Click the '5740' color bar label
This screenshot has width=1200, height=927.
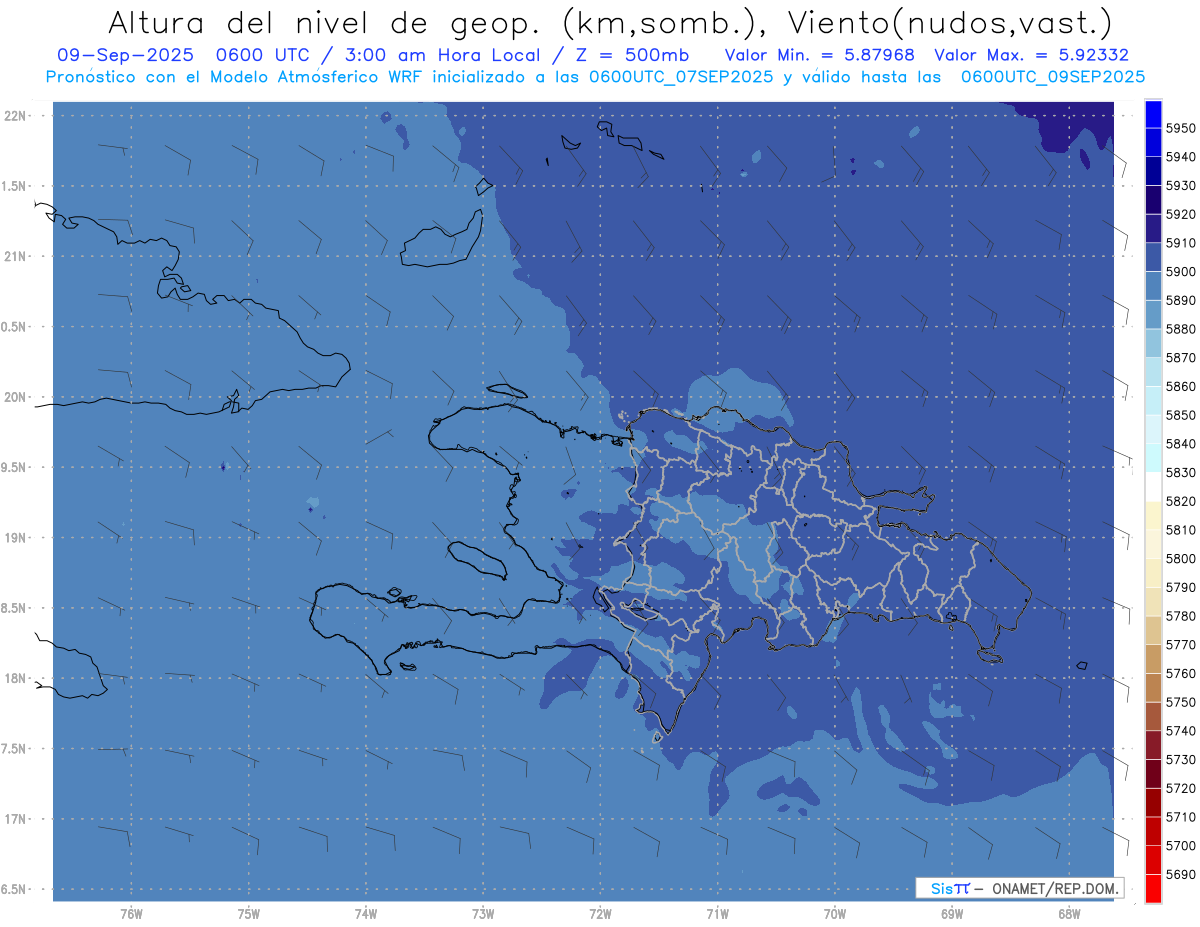point(1180,731)
